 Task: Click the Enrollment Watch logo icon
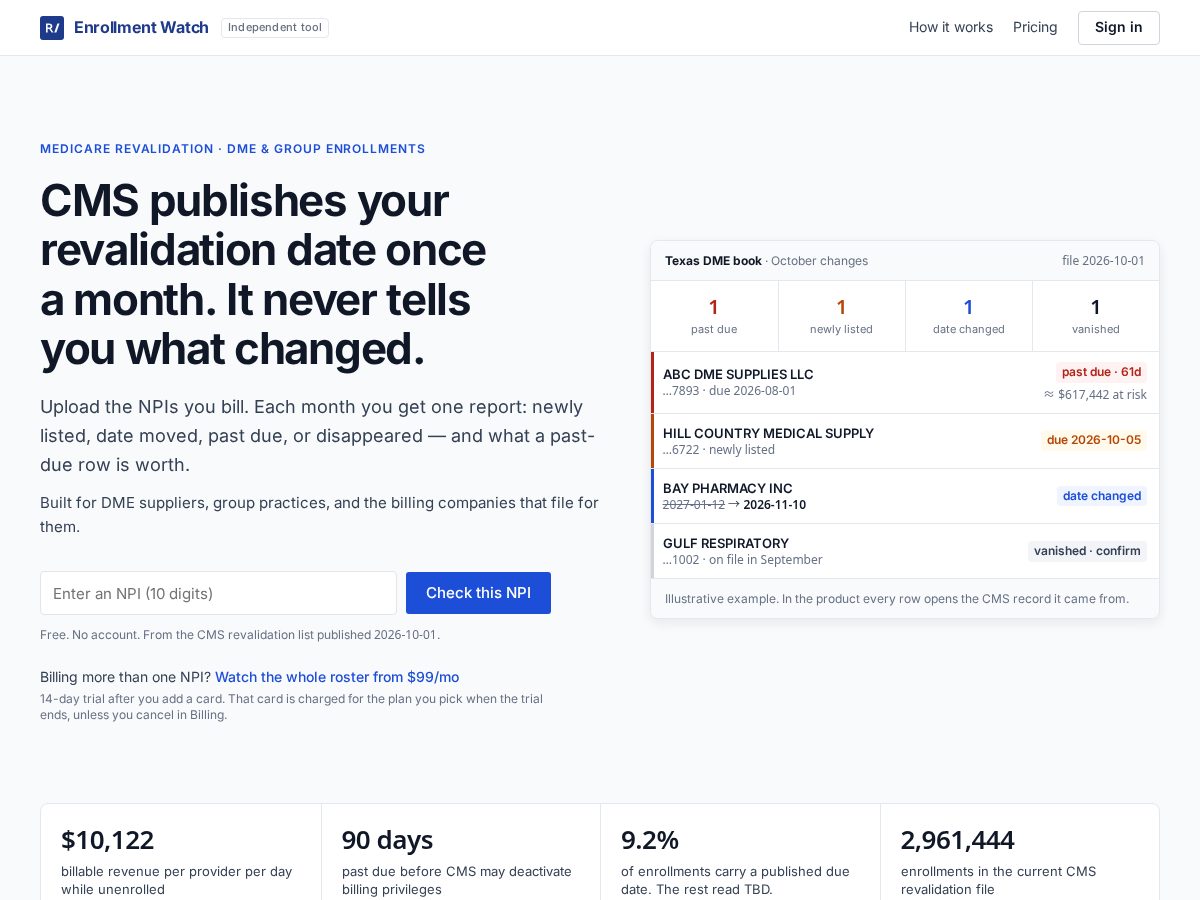point(52,28)
